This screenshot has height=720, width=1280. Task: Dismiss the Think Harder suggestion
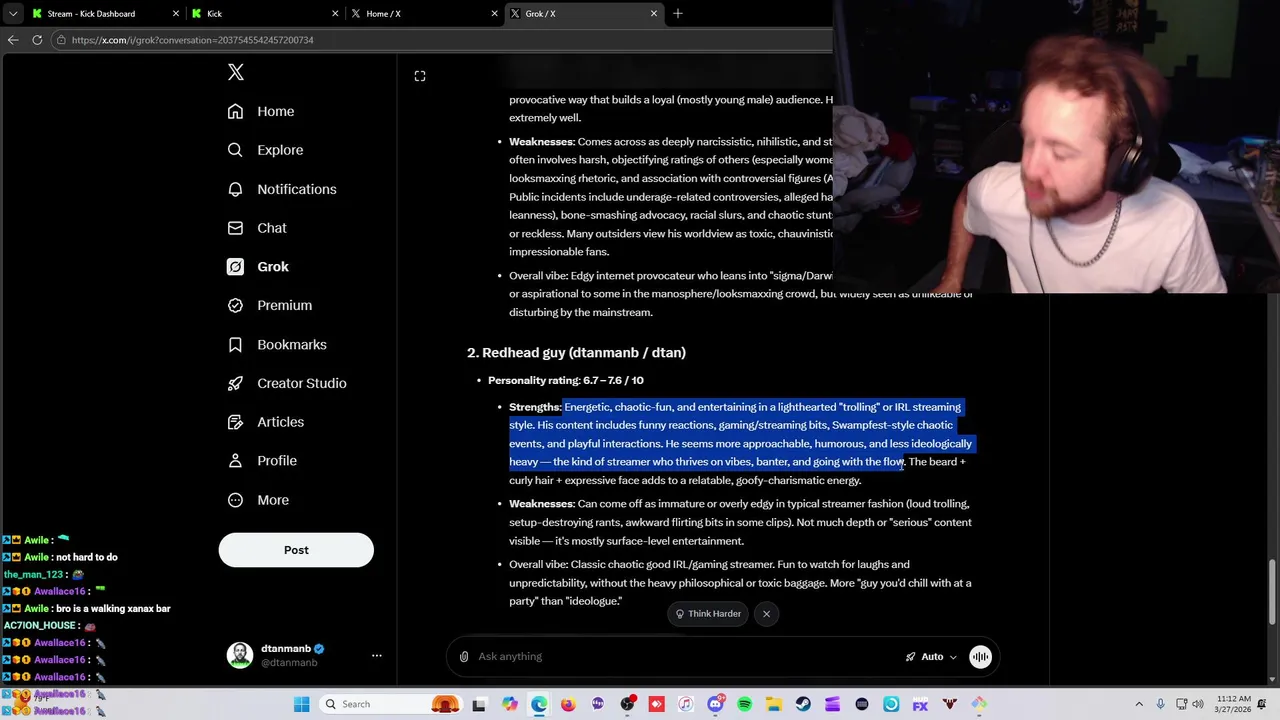click(766, 614)
